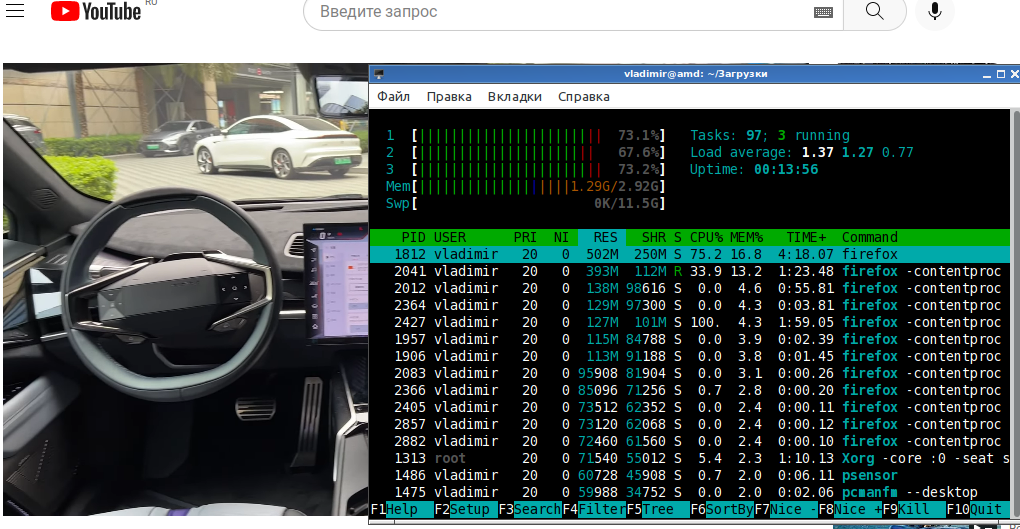This screenshot has width=1020, height=529.
Task: Start voice search with microphone icon
Action: (x=935, y=12)
